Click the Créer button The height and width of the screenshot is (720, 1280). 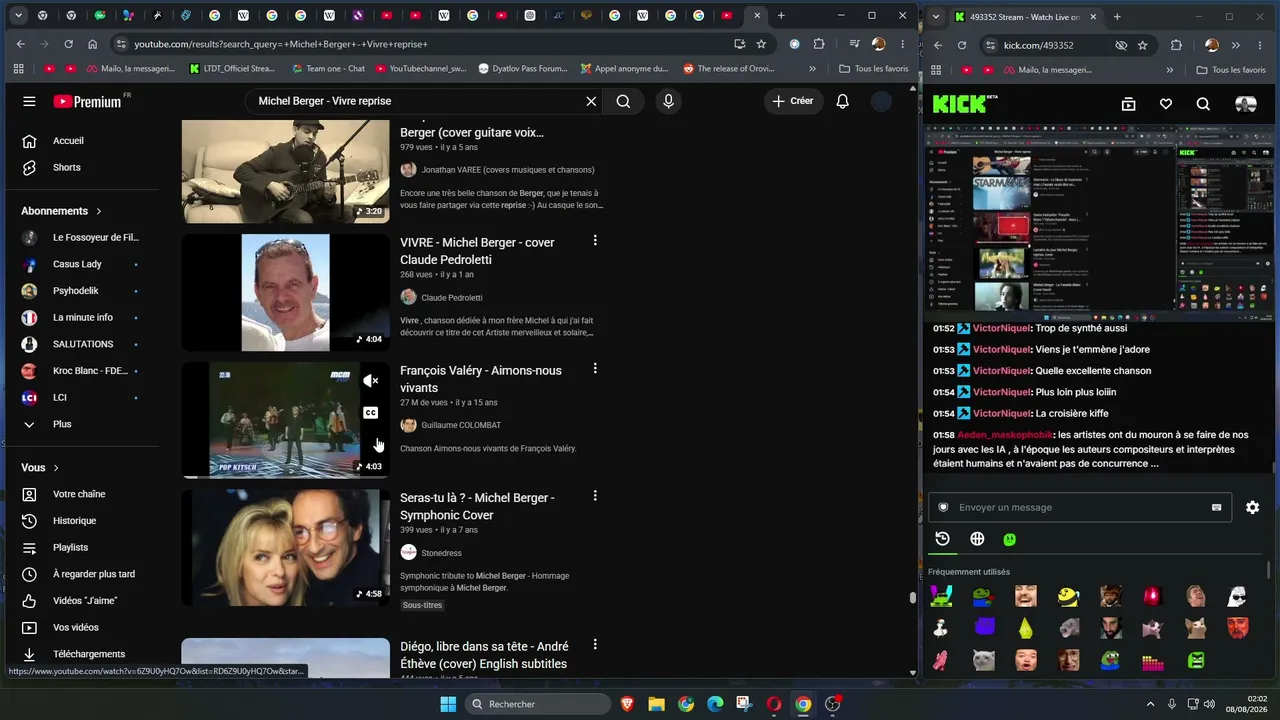792,101
